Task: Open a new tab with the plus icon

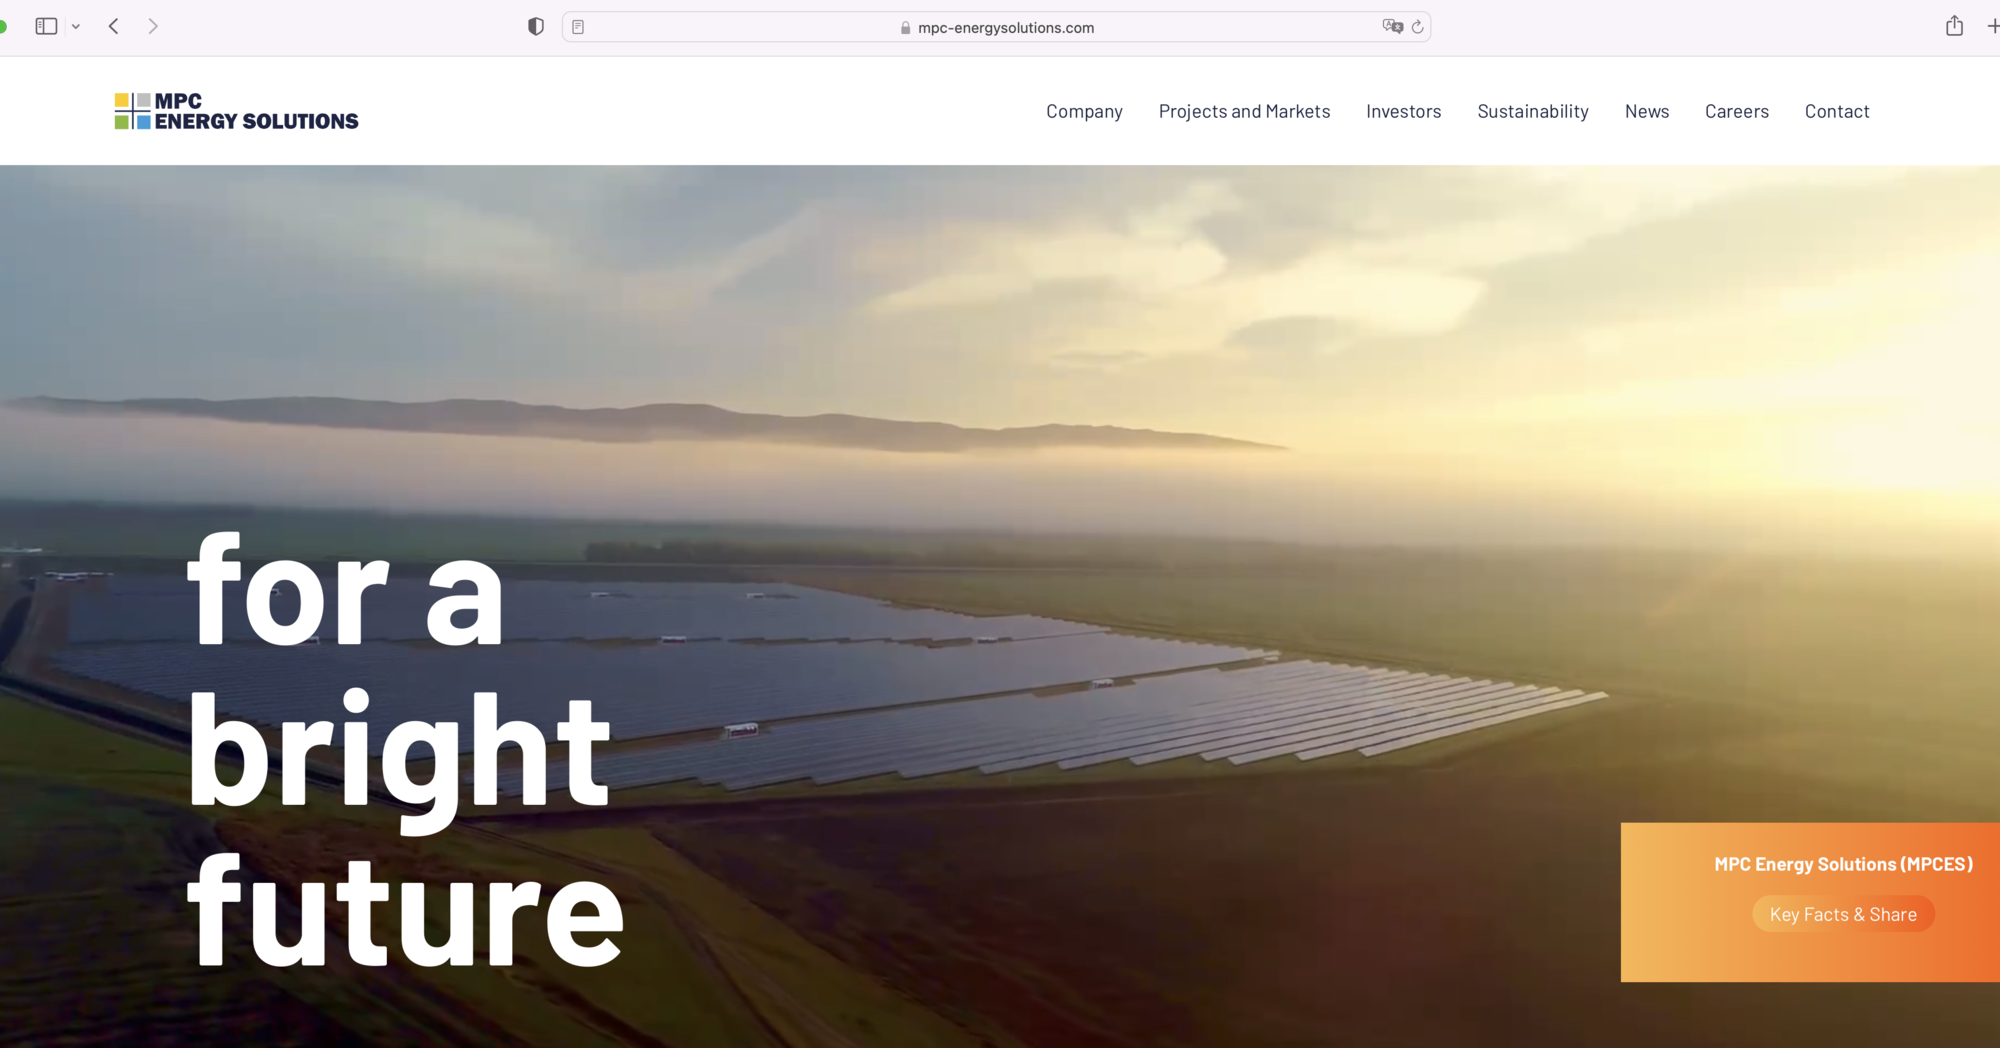Action: [1994, 26]
